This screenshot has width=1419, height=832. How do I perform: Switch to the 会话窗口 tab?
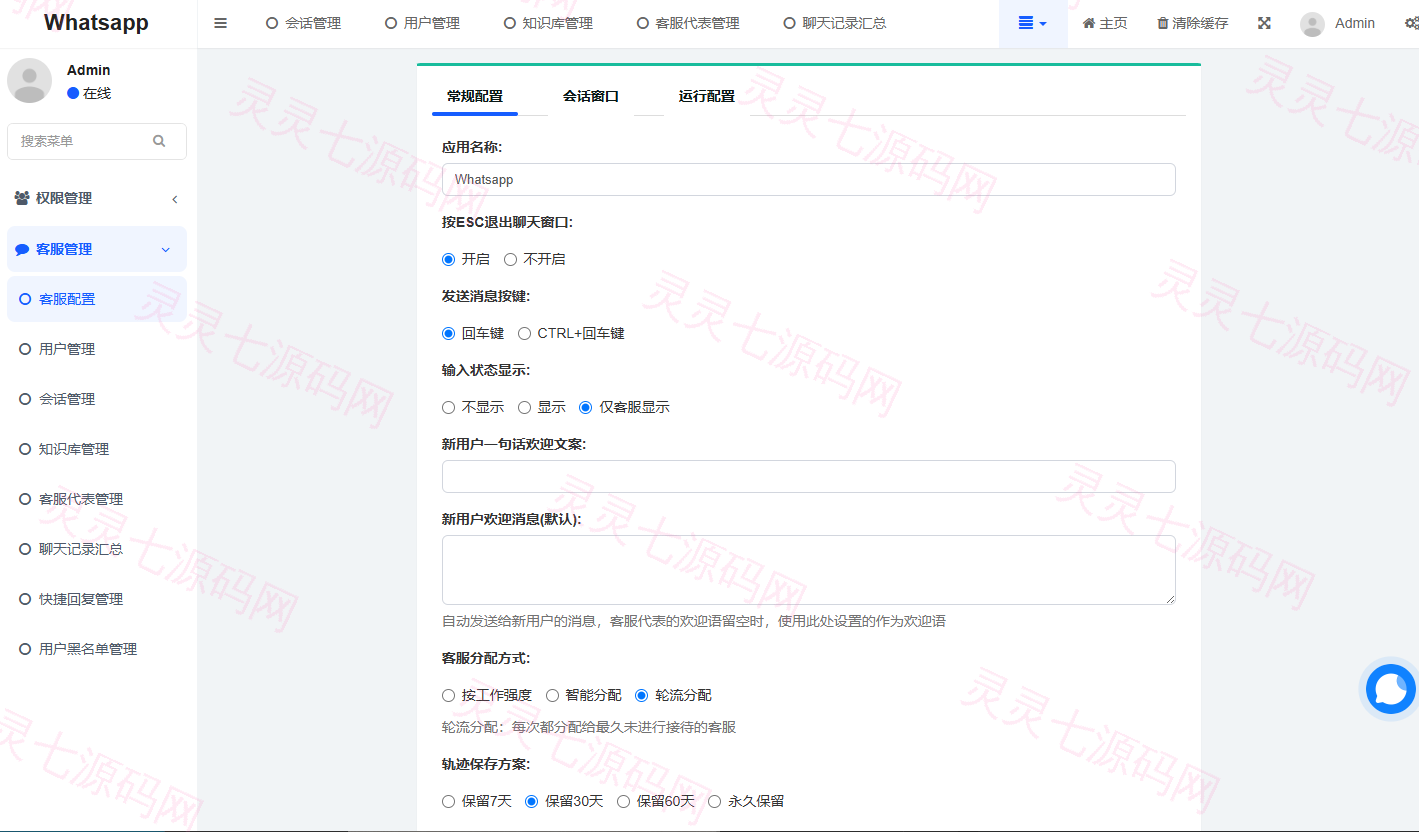591,96
